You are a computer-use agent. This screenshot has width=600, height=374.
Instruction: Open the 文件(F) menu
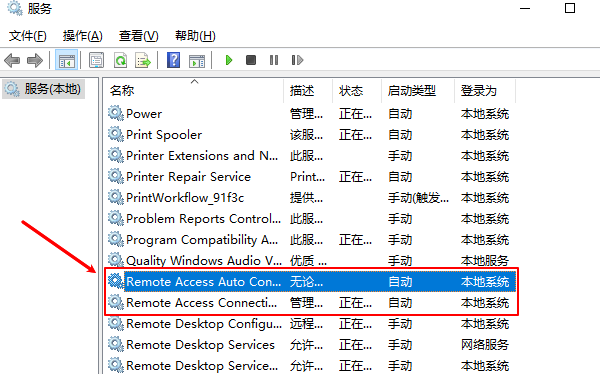[x=28, y=36]
